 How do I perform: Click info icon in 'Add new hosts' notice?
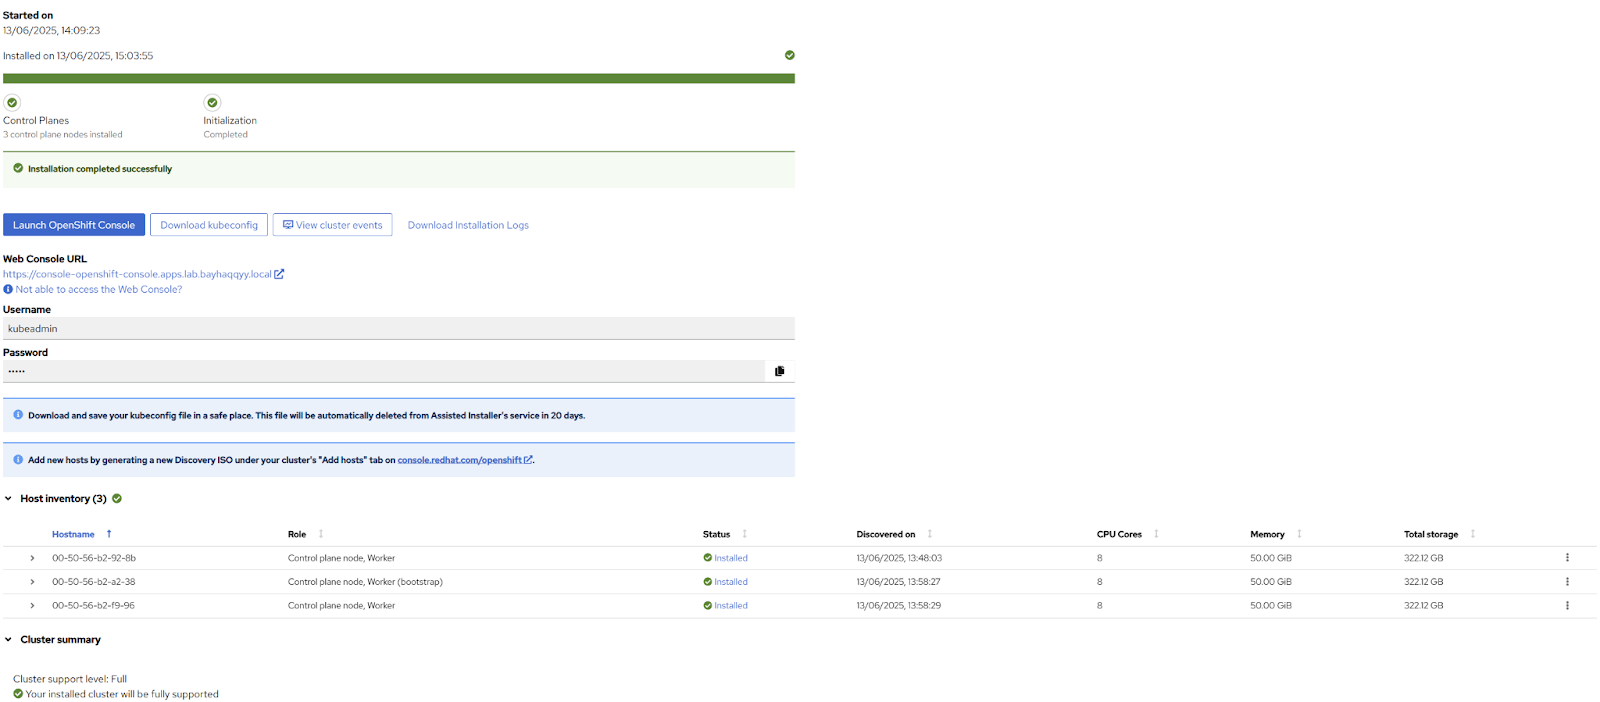point(18,460)
